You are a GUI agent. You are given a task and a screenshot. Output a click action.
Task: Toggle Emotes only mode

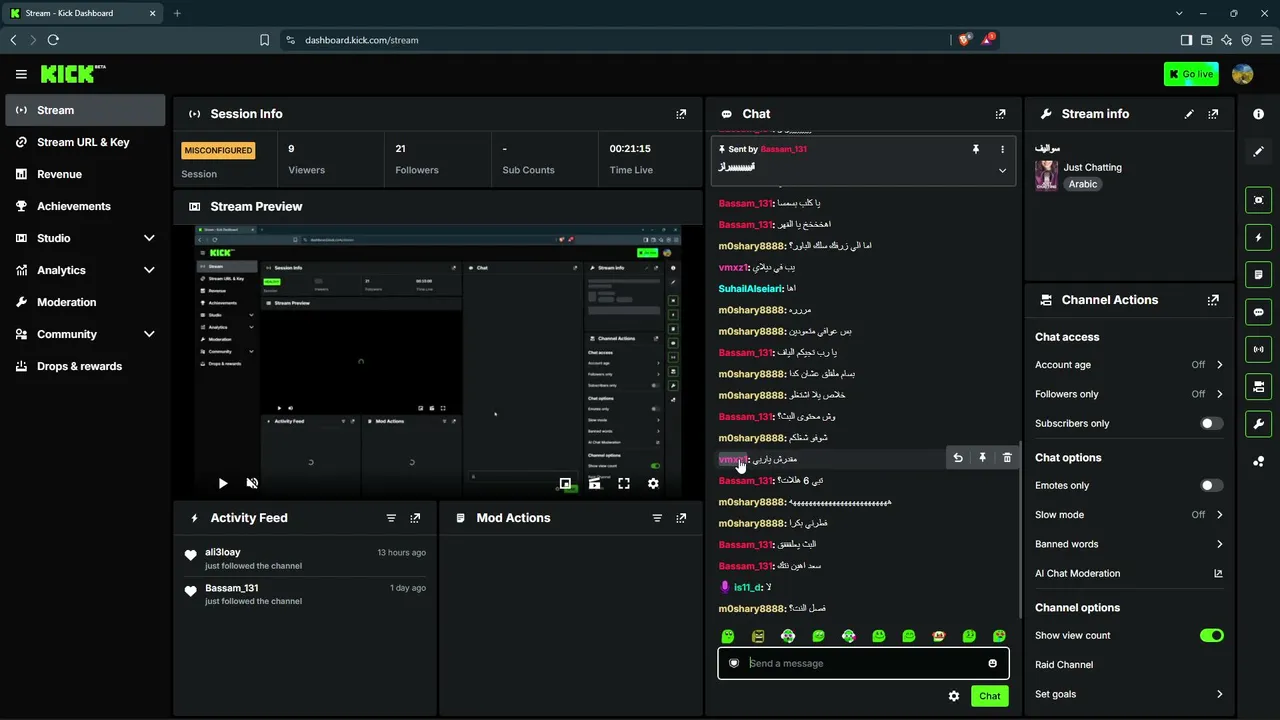[x=1211, y=485]
